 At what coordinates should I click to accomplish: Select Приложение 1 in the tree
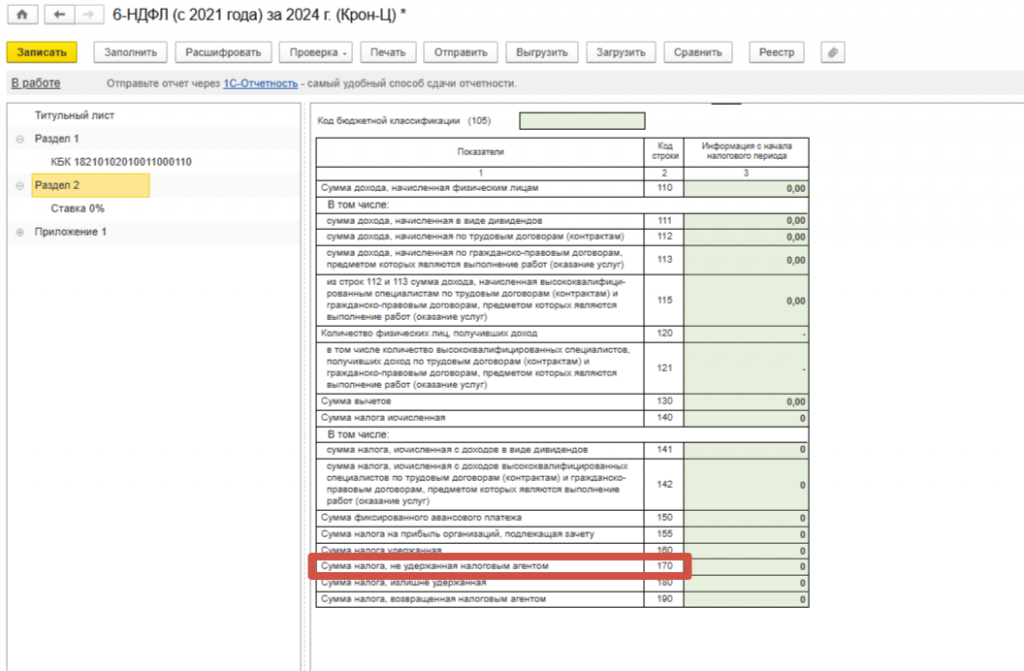click(x=71, y=232)
